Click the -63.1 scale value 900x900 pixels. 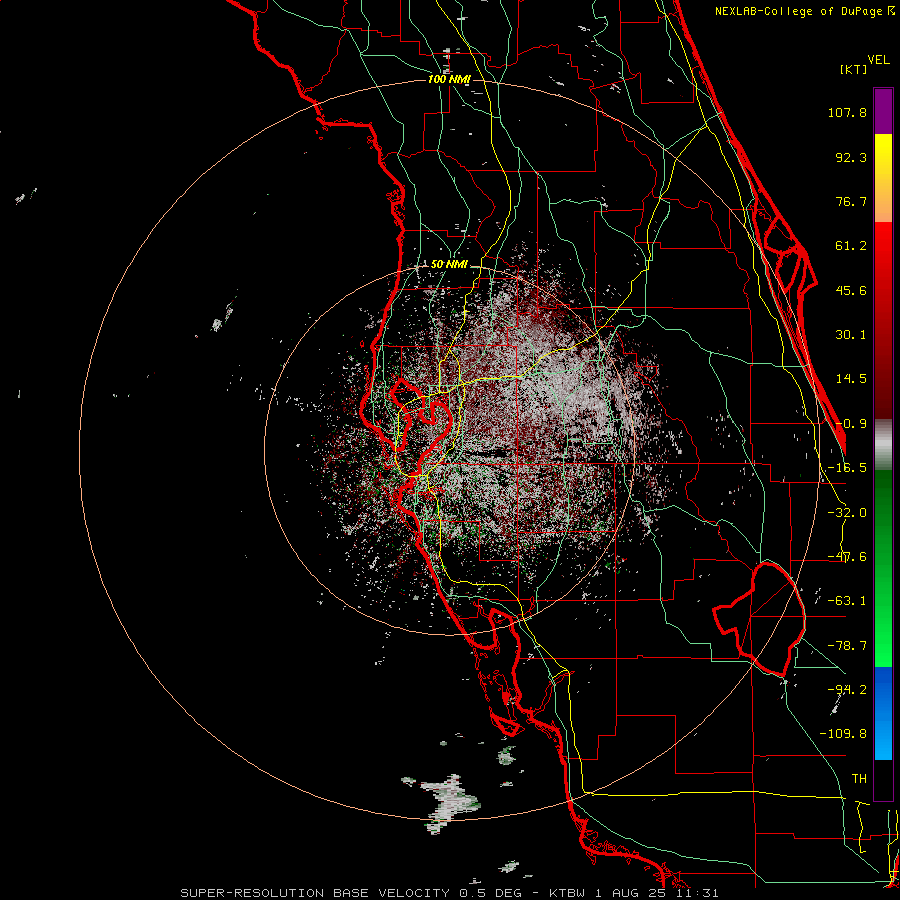point(847,601)
